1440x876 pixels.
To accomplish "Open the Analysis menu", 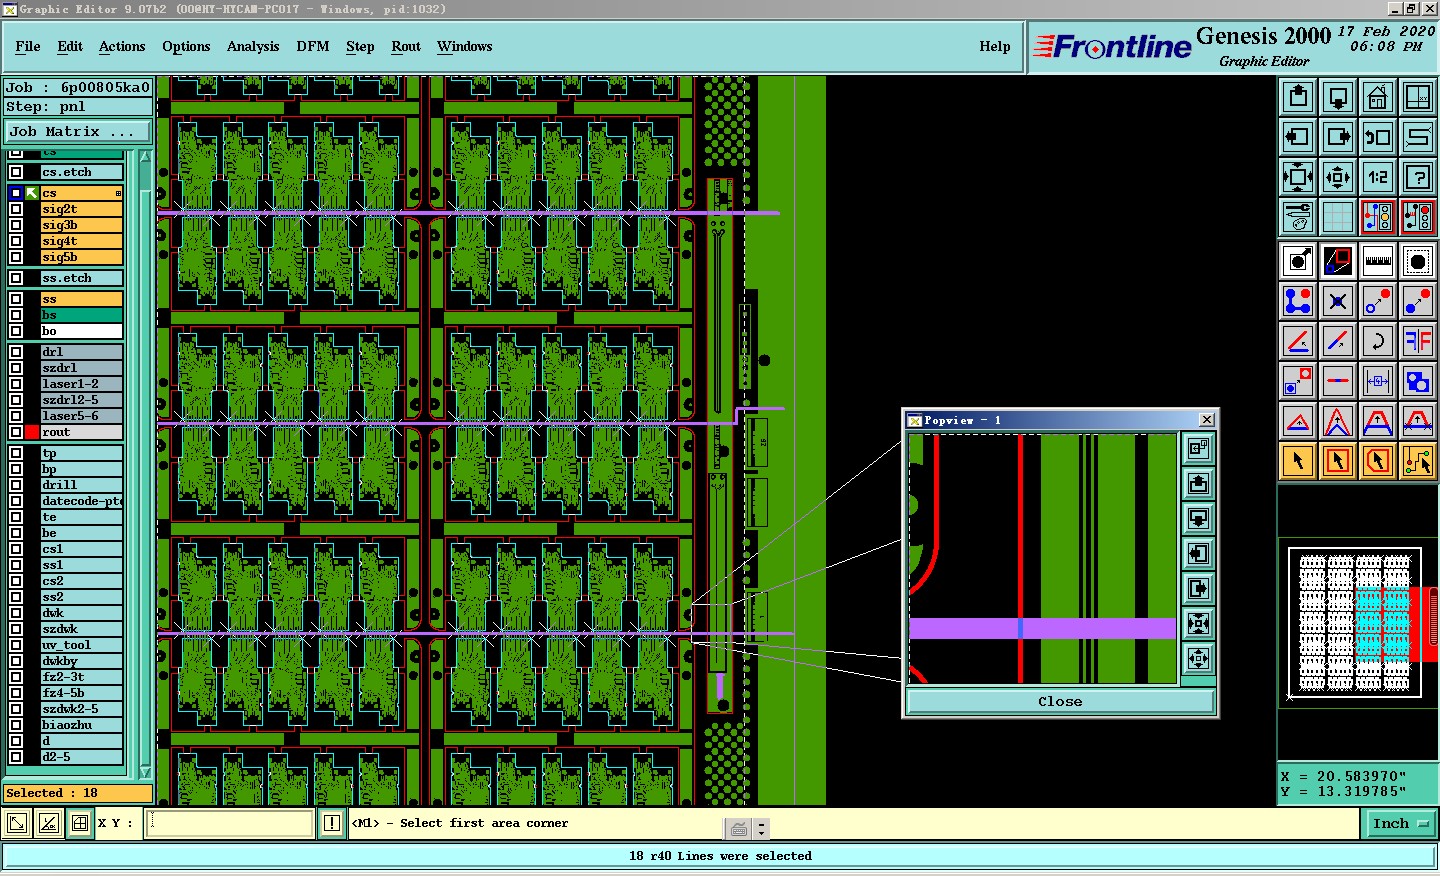I will (253, 46).
